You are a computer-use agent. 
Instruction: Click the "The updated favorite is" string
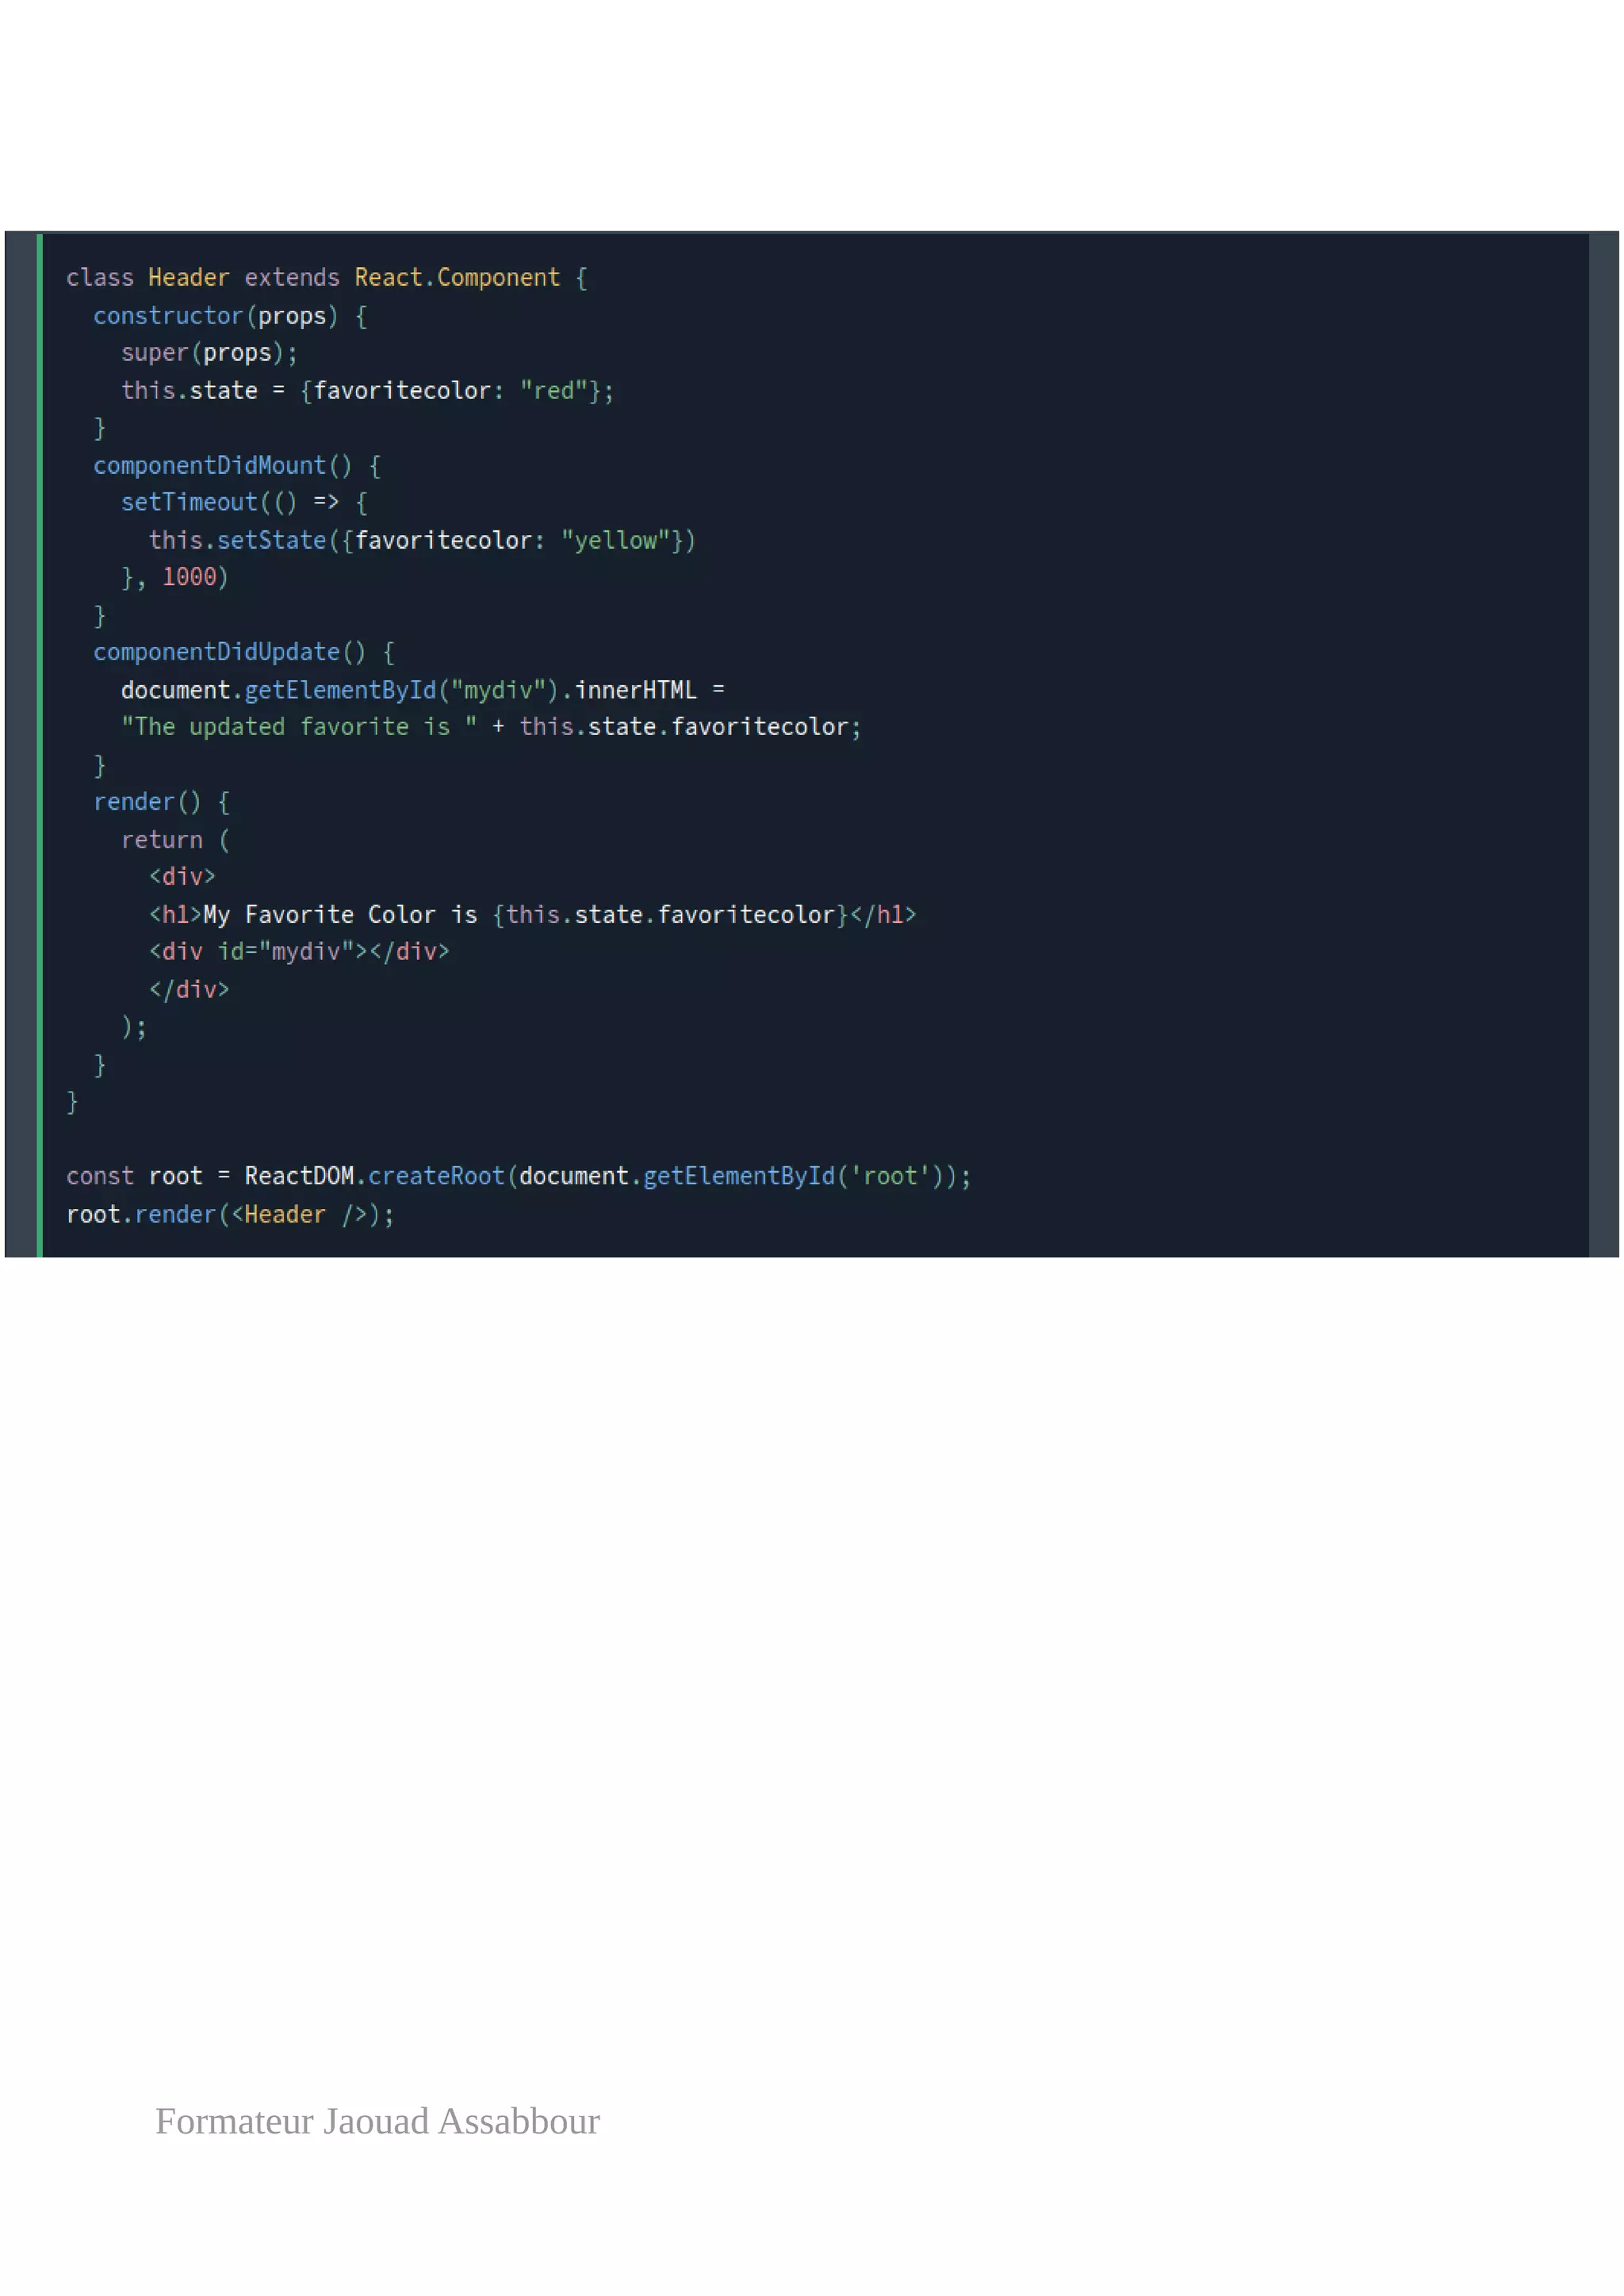[x=298, y=728]
